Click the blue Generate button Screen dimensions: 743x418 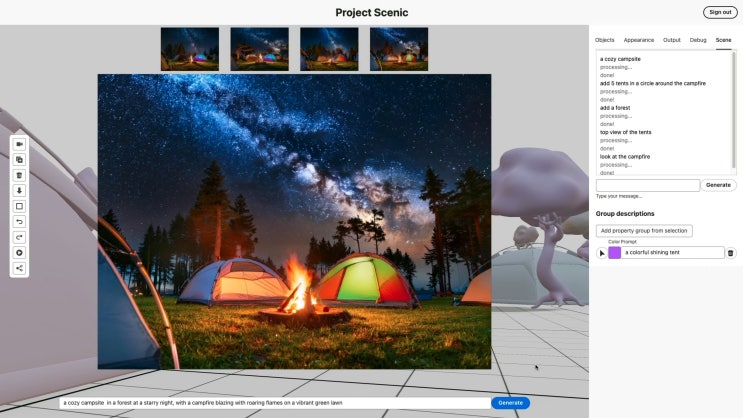click(510, 403)
